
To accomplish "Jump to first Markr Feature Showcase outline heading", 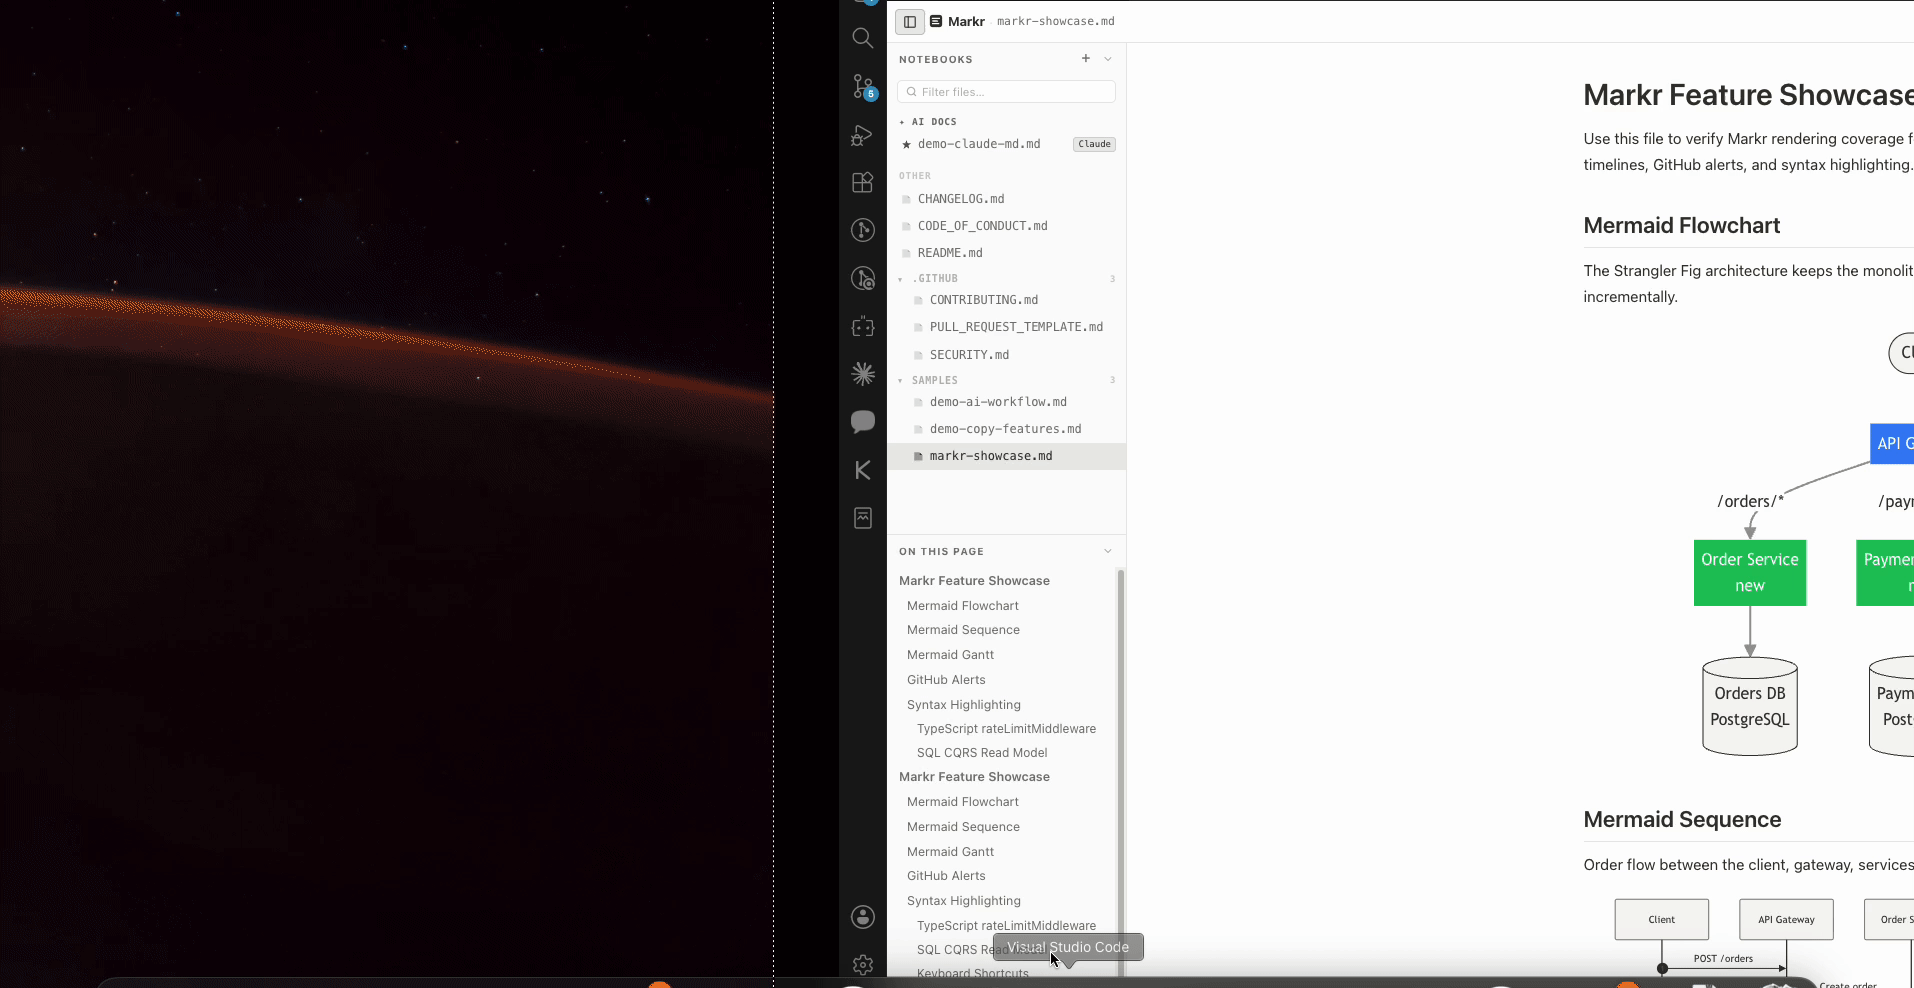I will click(x=974, y=581).
